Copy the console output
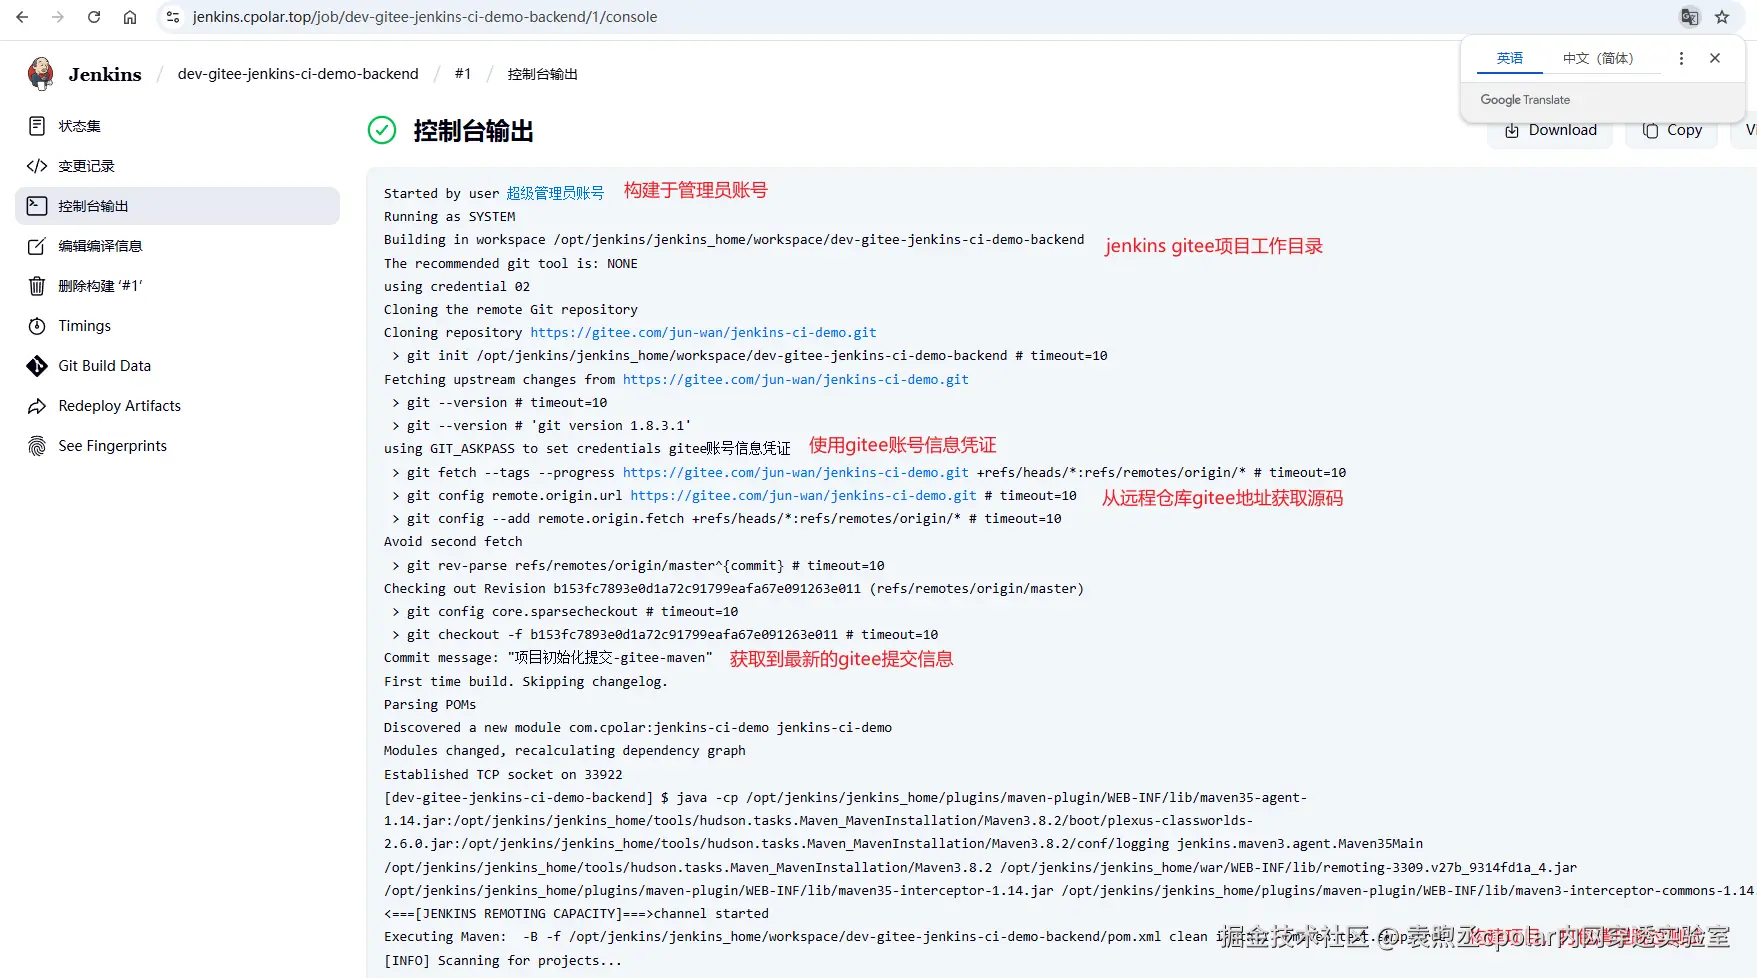The image size is (1757, 978). 1673,130
